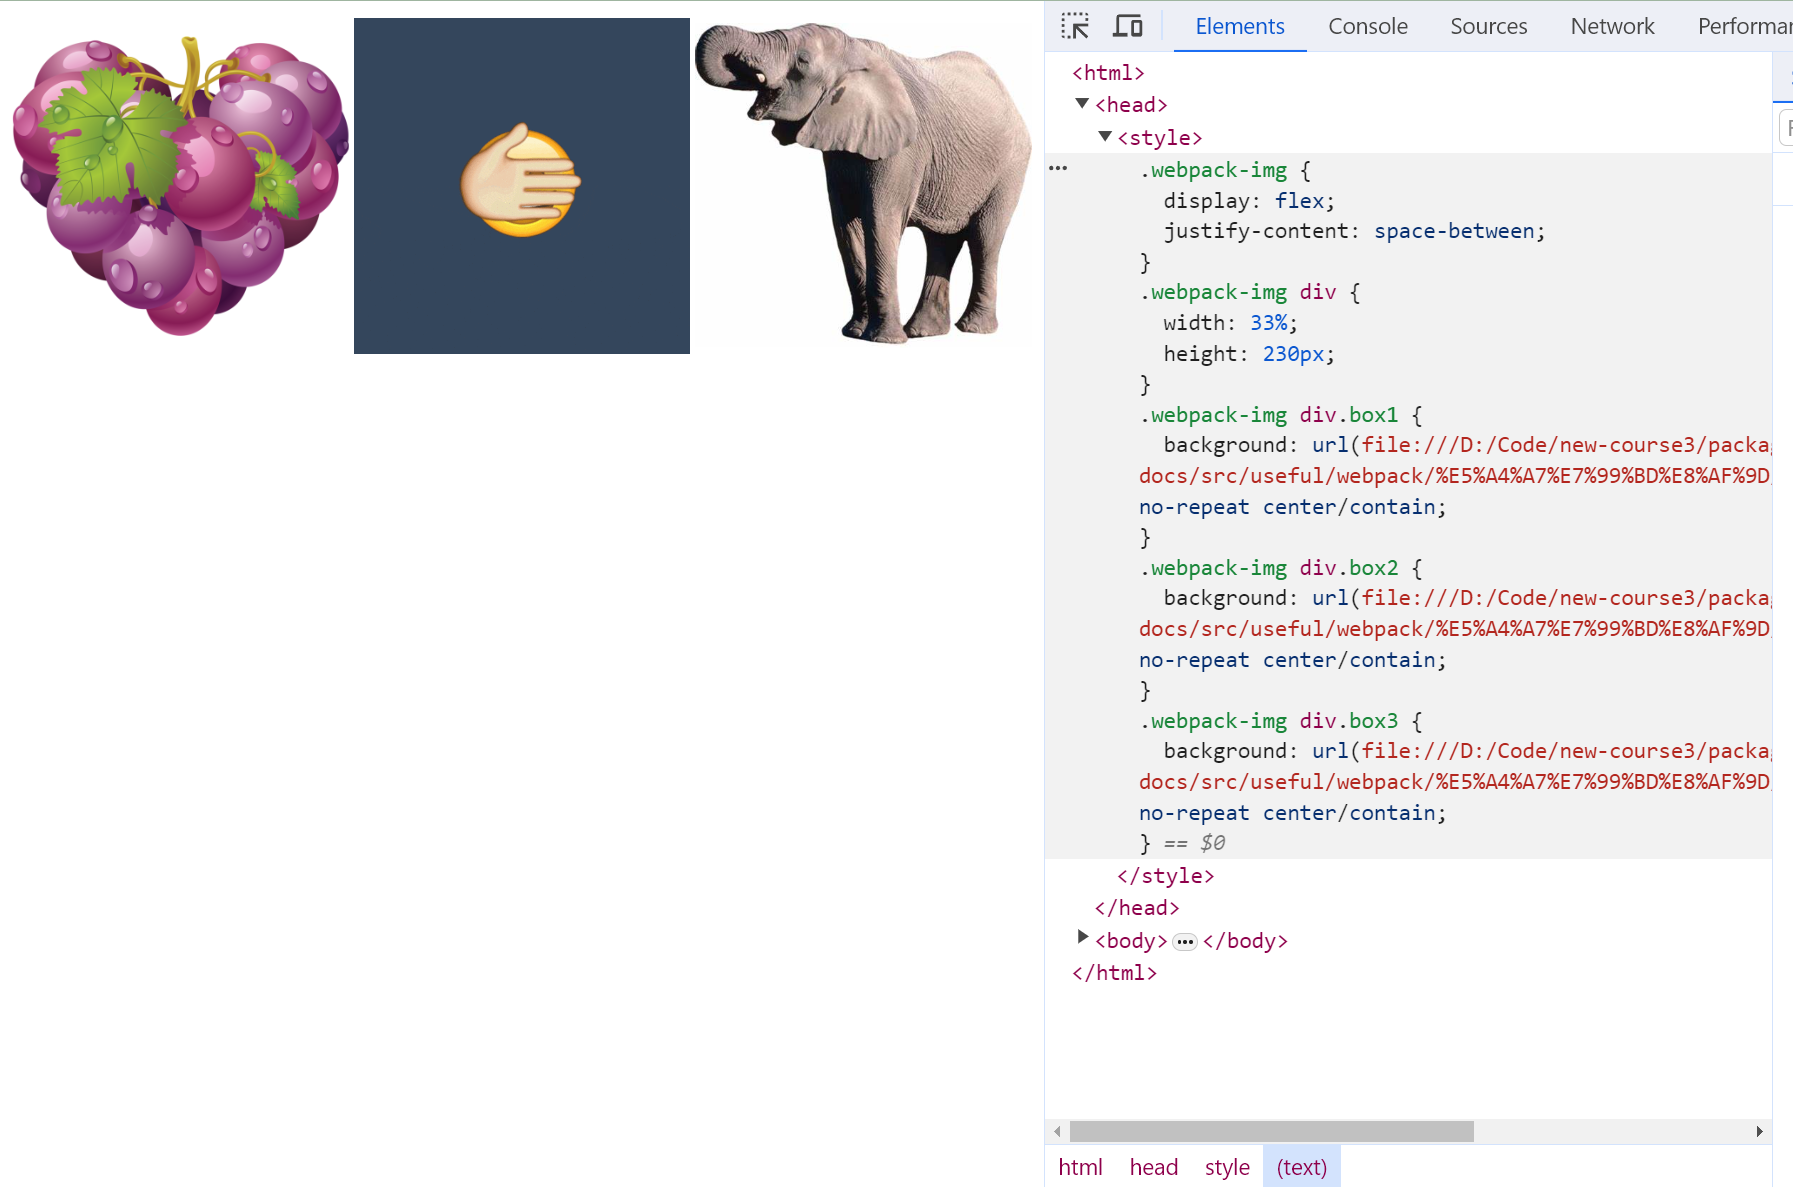Image resolution: width=1793 pixels, height=1187 pixels.
Task: Click the three-dot actions icon beside style text
Action: (x=1058, y=169)
